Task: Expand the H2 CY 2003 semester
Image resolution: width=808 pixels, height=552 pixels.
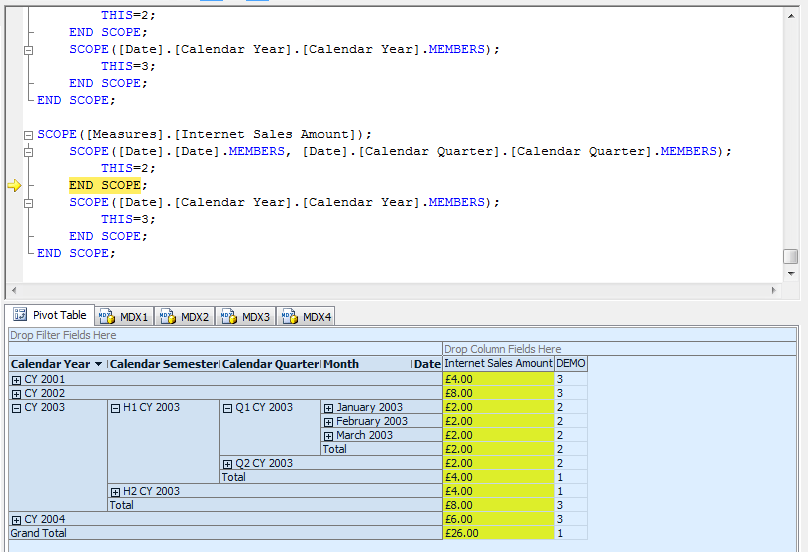Action: 115,492
